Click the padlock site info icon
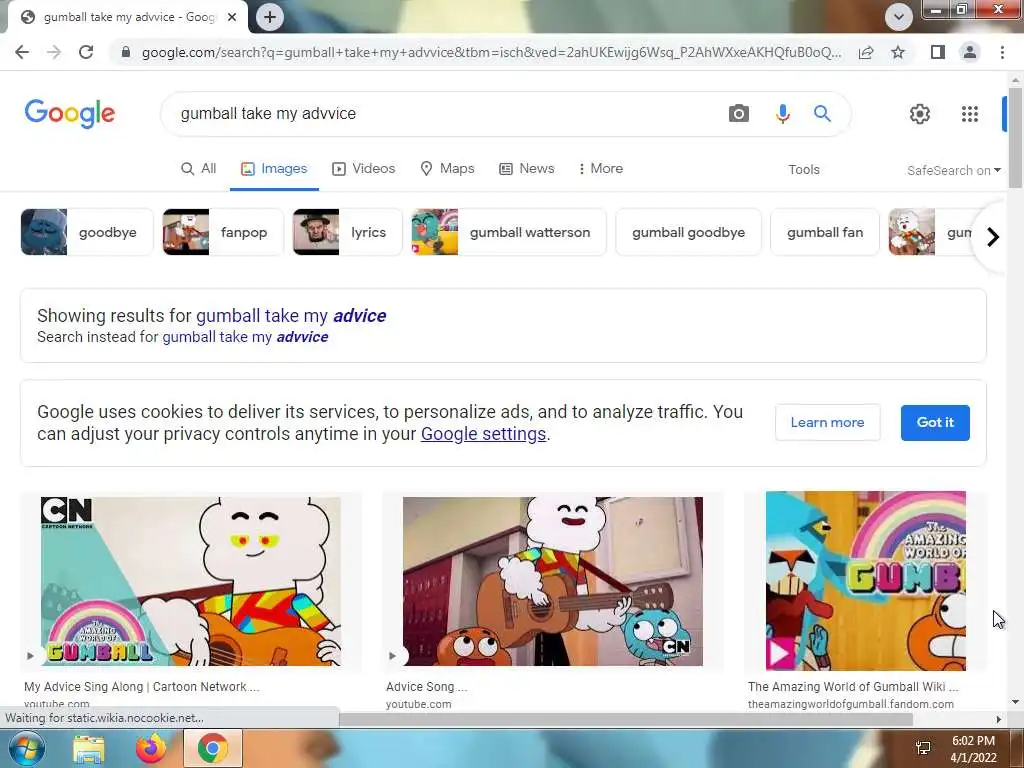The height and width of the screenshot is (768, 1024). (126, 52)
